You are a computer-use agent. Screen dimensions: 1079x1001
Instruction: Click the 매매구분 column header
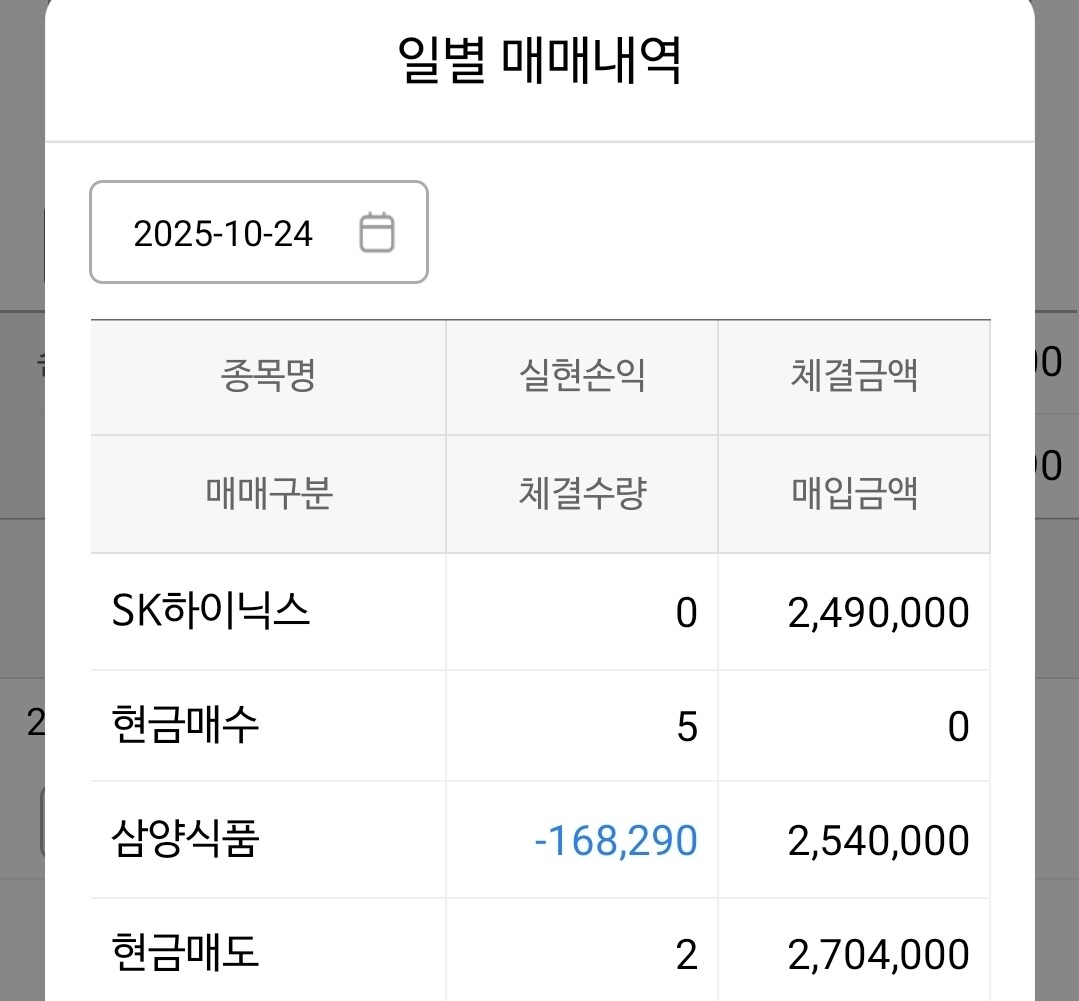click(268, 494)
